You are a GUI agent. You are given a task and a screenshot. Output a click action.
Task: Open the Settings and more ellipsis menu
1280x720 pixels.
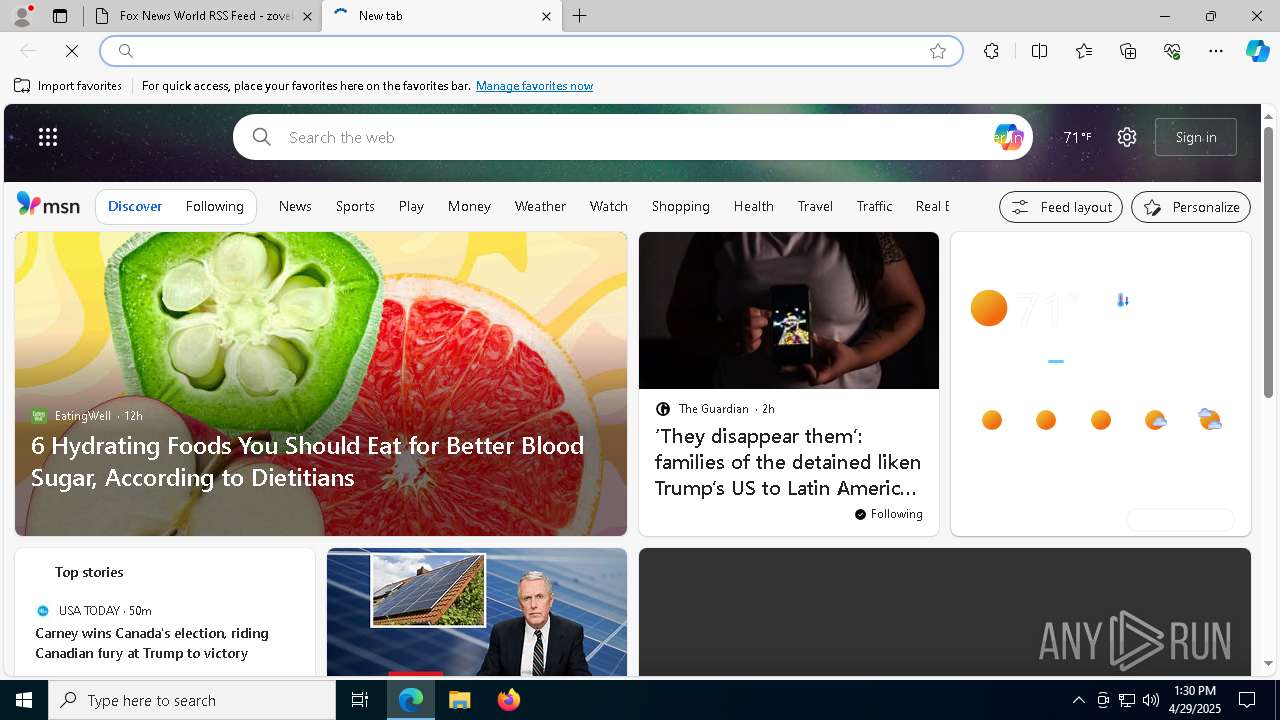1216,51
